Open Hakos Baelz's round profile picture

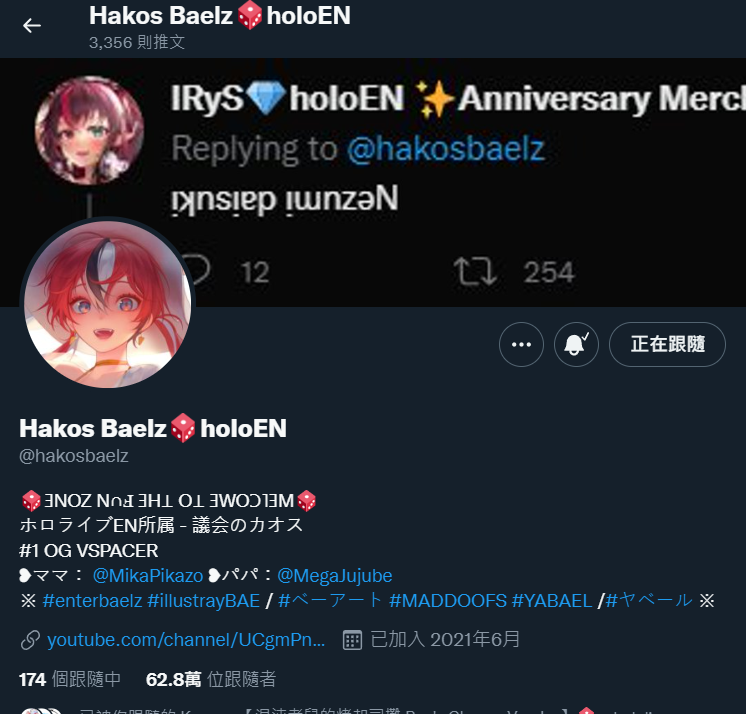coord(108,304)
